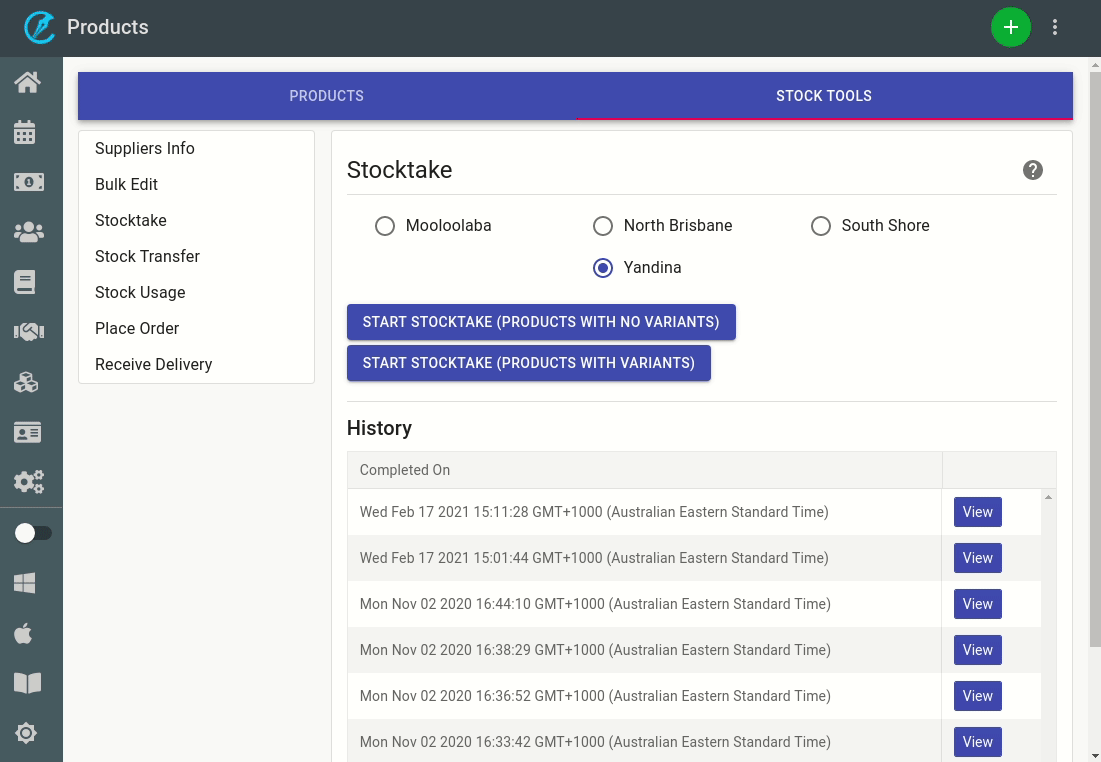Open the gears settings icon
Viewport: 1101px width, 762px height.
coord(29,482)
